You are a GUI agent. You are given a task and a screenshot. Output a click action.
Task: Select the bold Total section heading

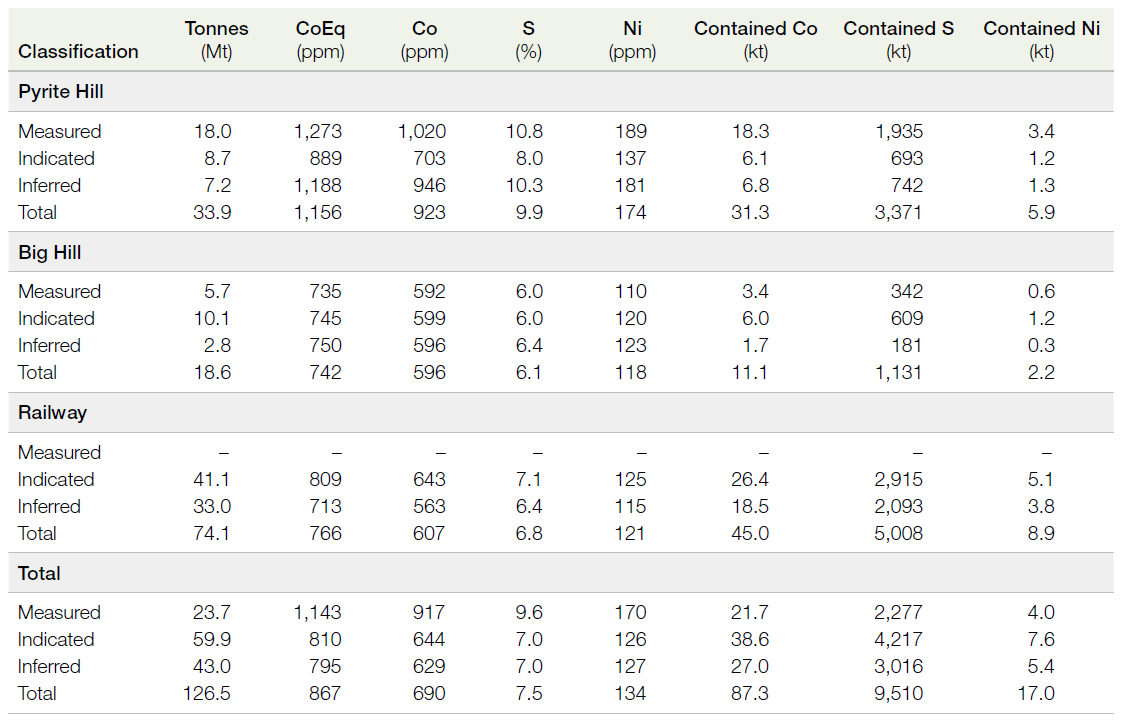(x=39, y=574)
